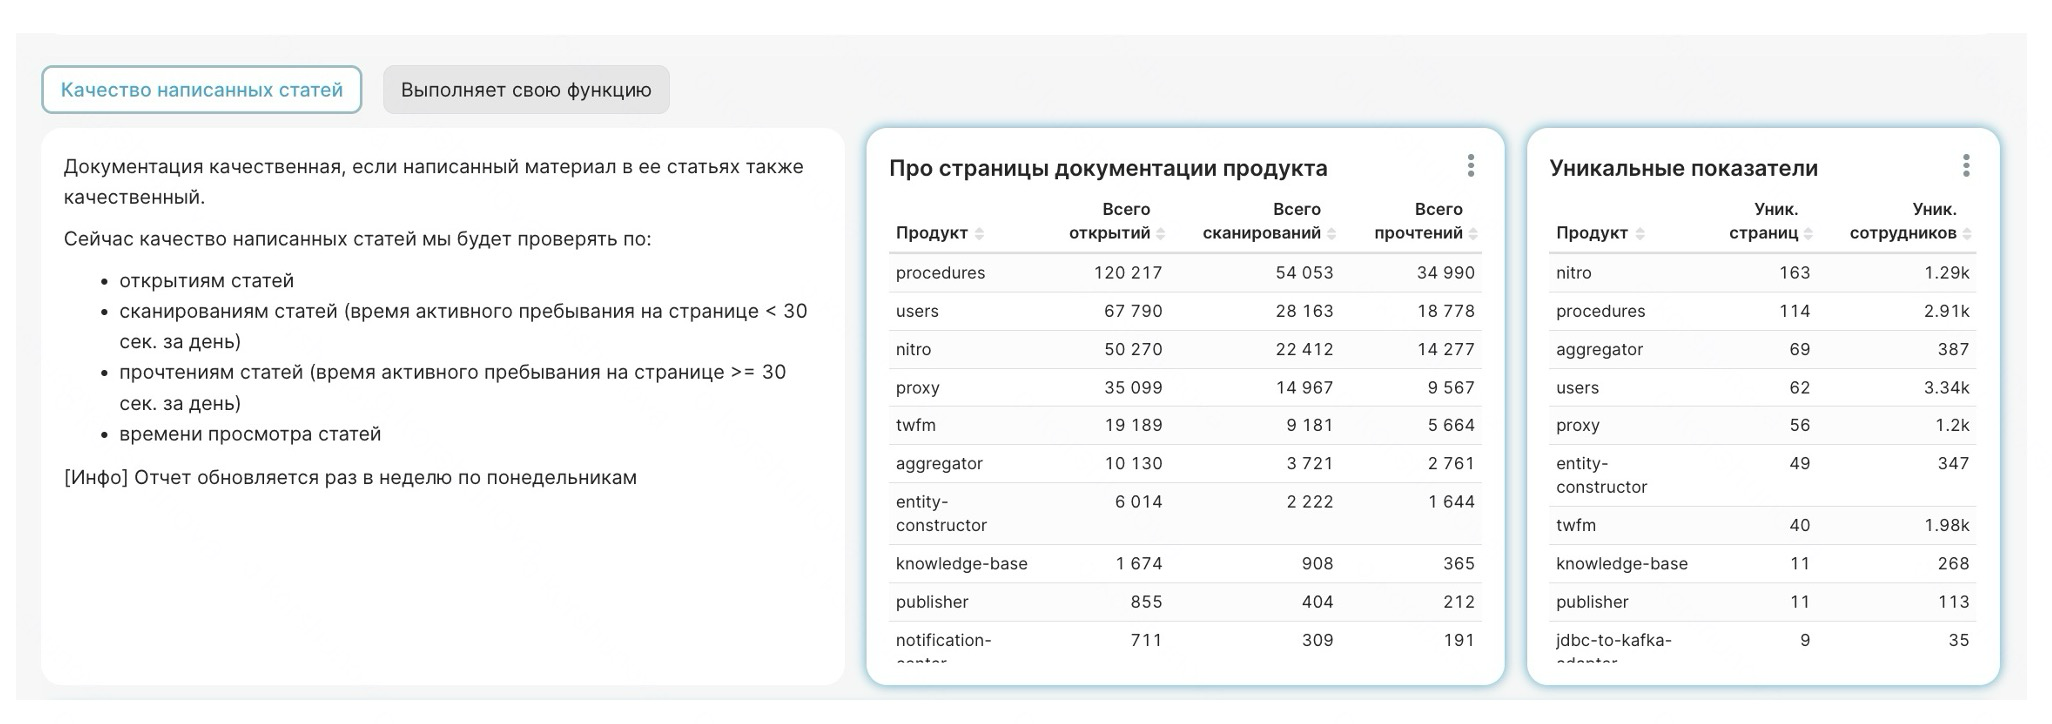The image size is (2052, 724).
Task: Sort by 'Всего сканирований' sort icon
Action: point(1331,234)
